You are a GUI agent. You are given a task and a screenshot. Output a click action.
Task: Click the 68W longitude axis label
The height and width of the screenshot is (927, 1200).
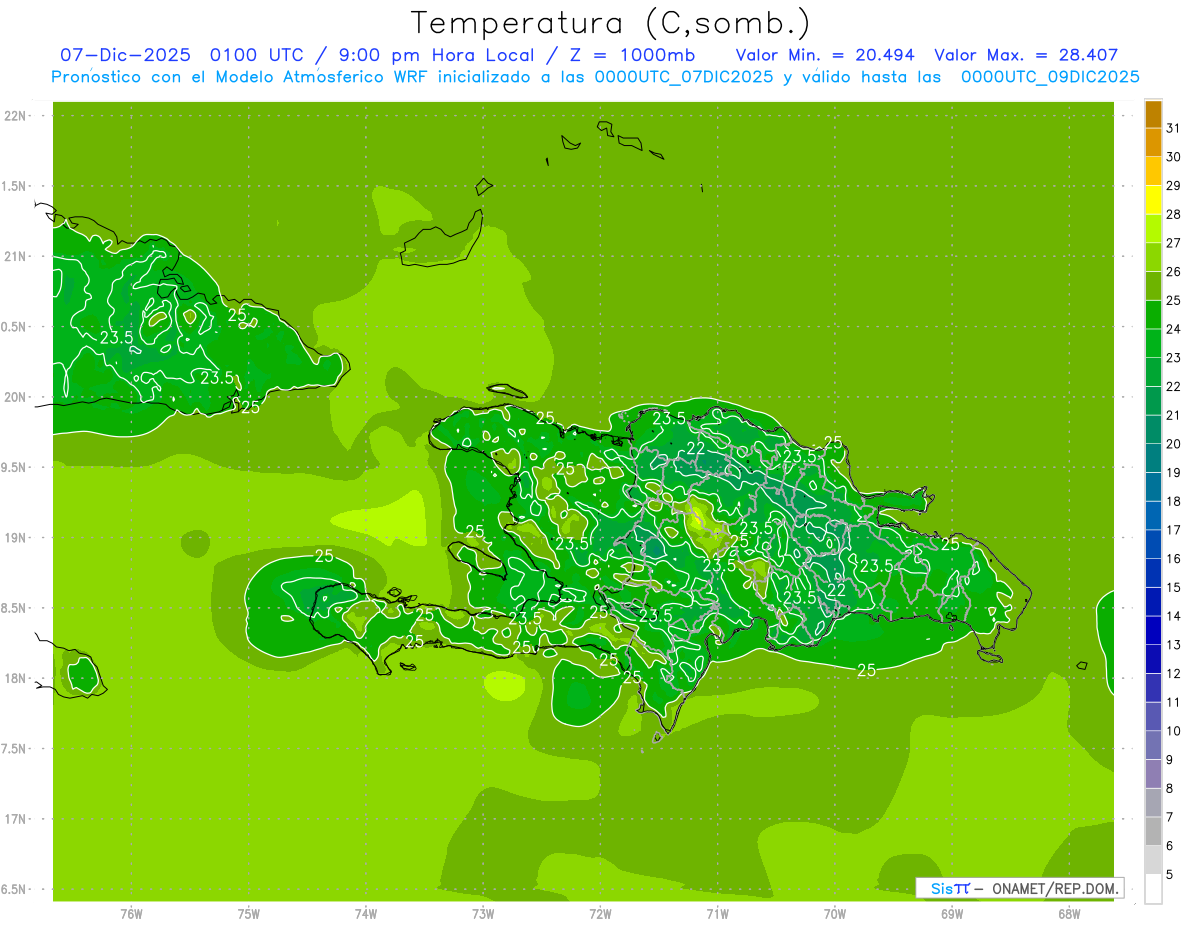(x=1069, y=914)
